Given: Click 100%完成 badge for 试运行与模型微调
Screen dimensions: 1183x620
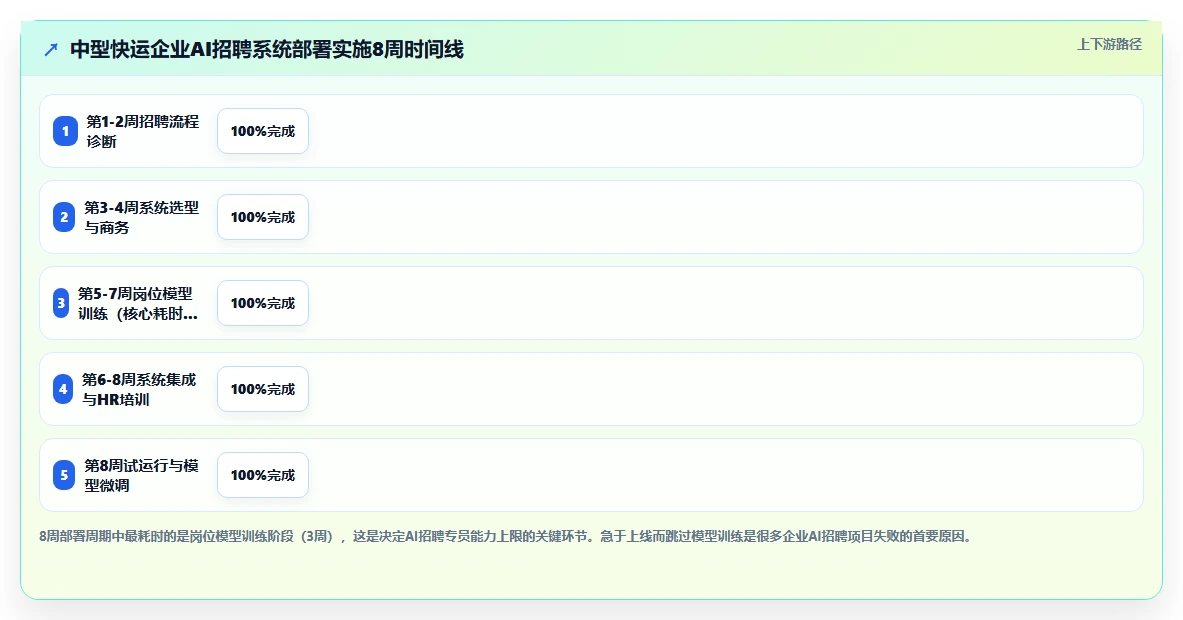Looking at the screenshot, I should pyautogui.click(x=263, y=475).
